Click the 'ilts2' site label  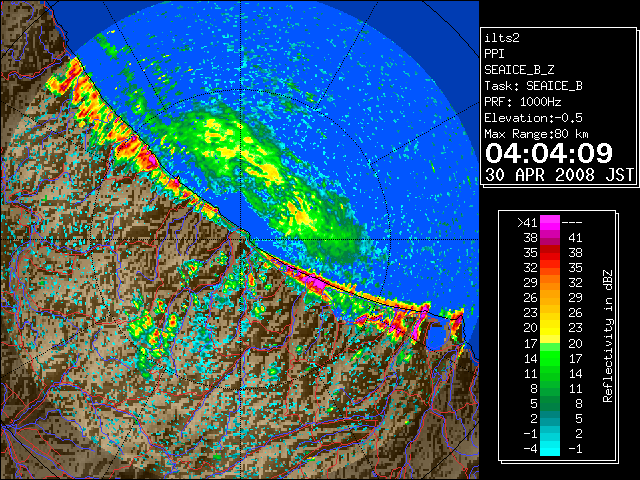502,38
